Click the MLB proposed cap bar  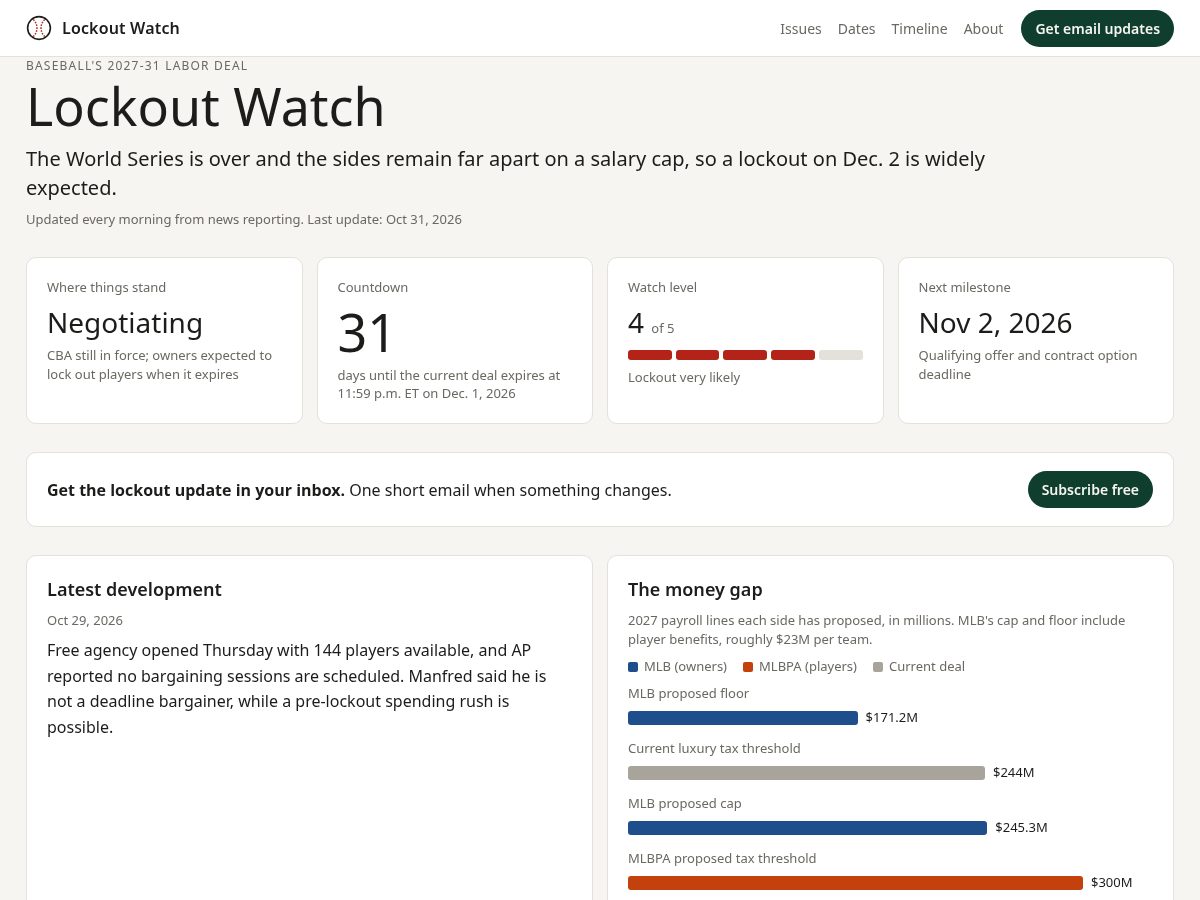coord(807,828)
